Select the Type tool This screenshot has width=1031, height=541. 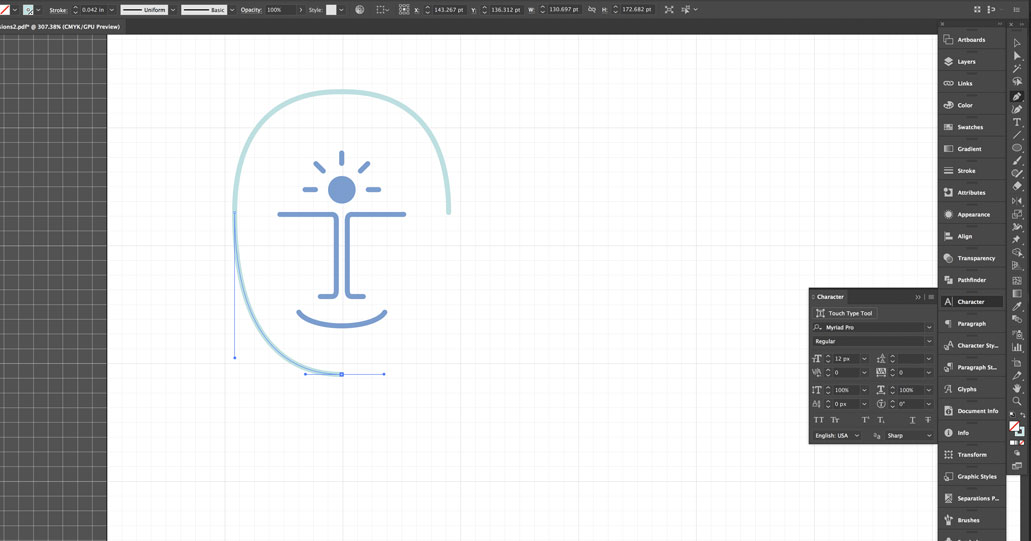(x=1017, y=122)
